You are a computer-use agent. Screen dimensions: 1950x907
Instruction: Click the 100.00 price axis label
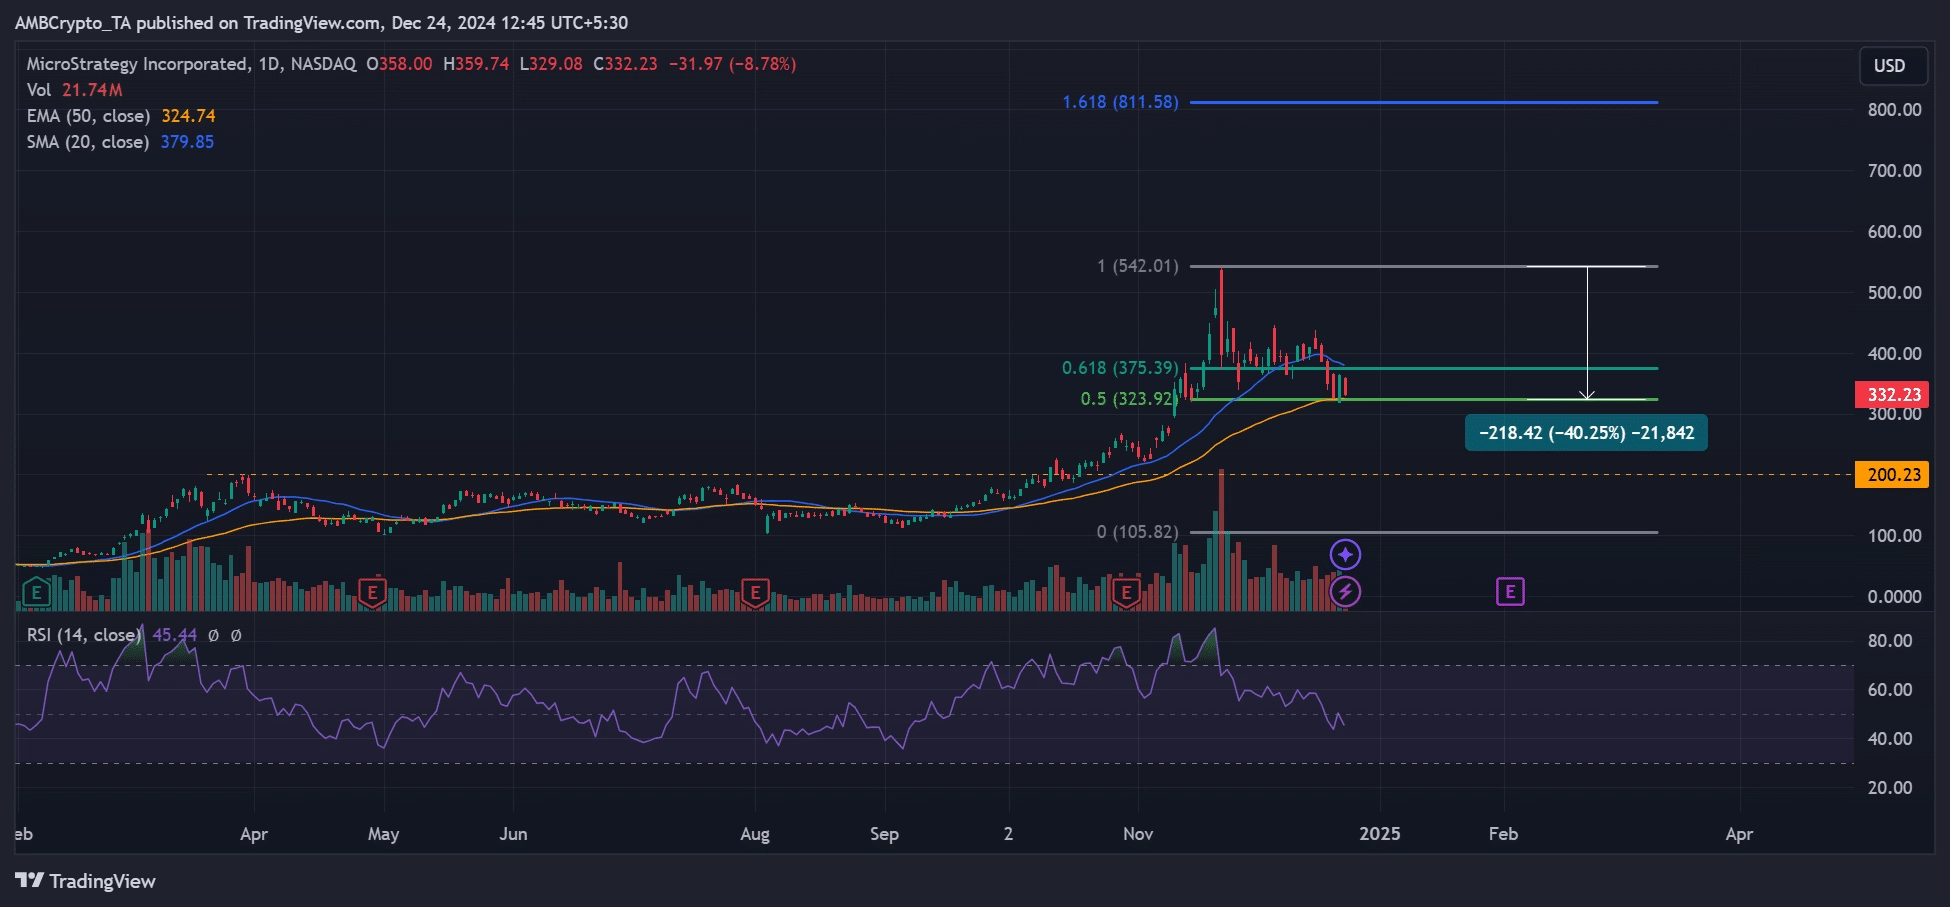click(x=1894, y=536)
